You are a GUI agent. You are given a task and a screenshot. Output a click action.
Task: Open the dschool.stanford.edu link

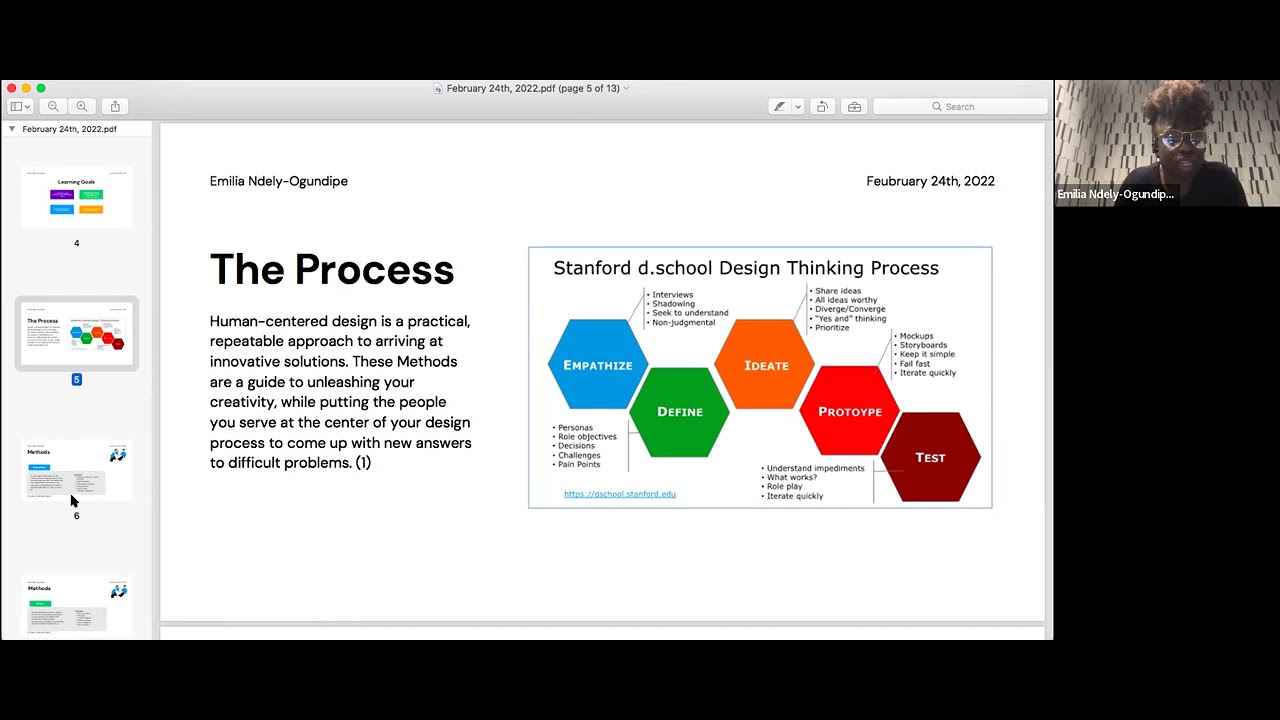[x=620, y=494]
